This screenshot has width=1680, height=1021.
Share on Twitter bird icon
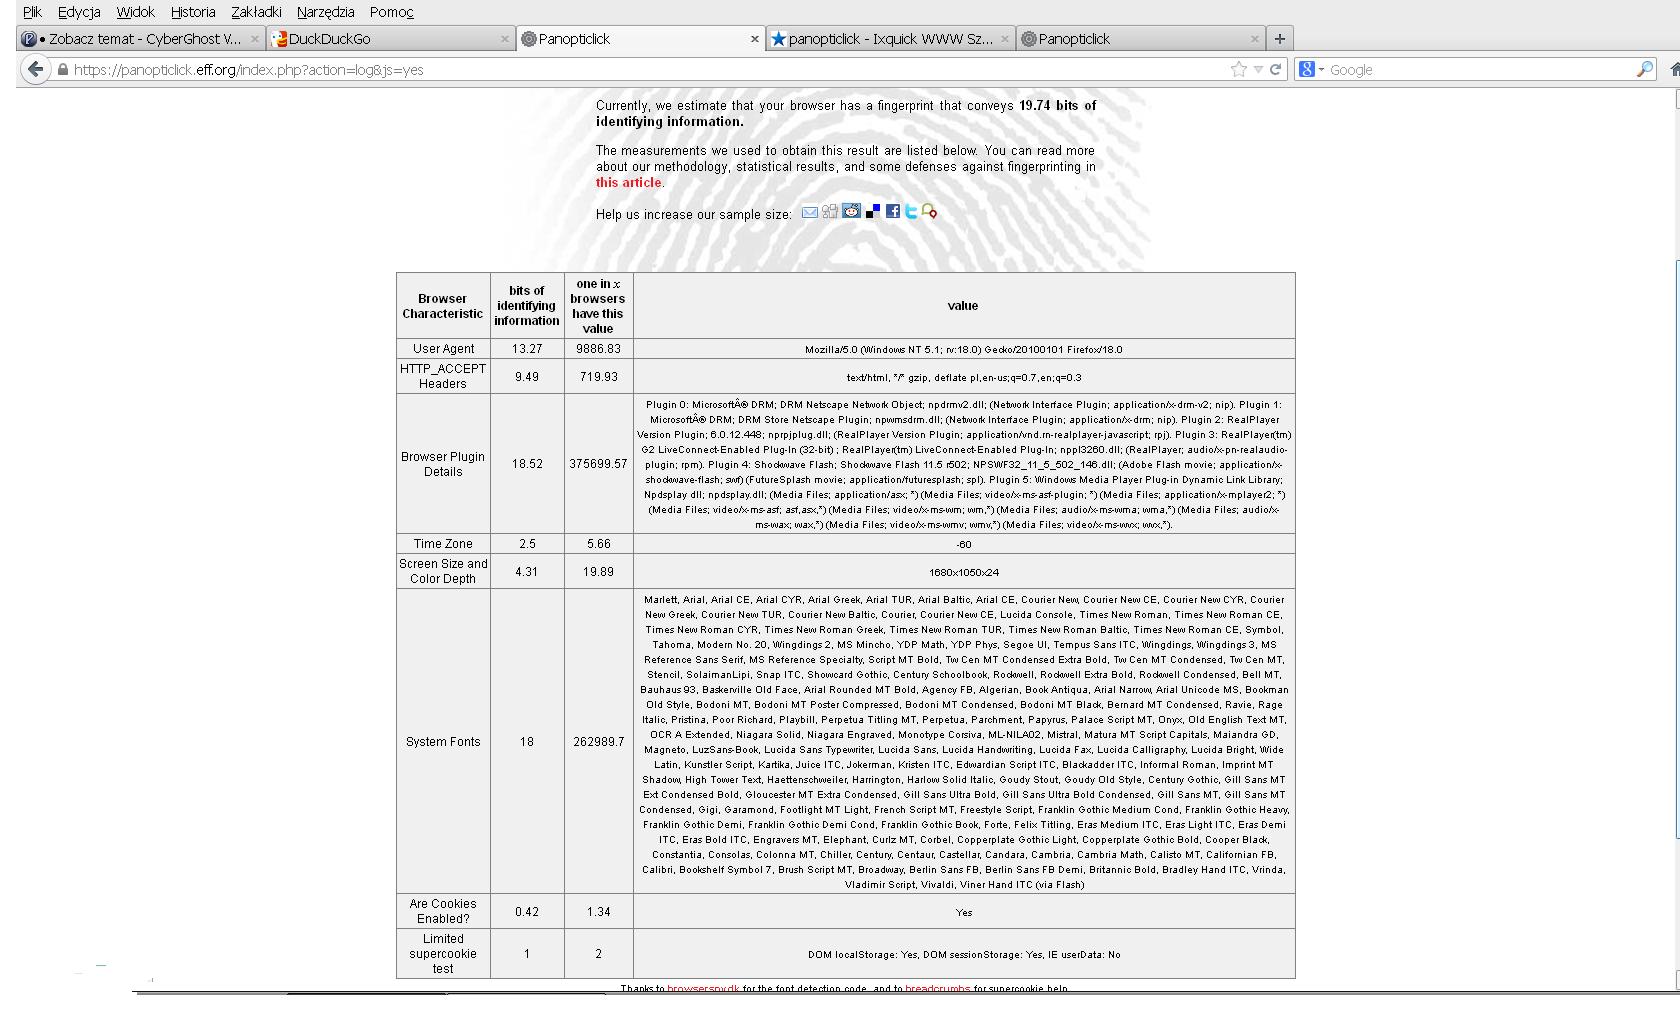(x=911, y=211)
